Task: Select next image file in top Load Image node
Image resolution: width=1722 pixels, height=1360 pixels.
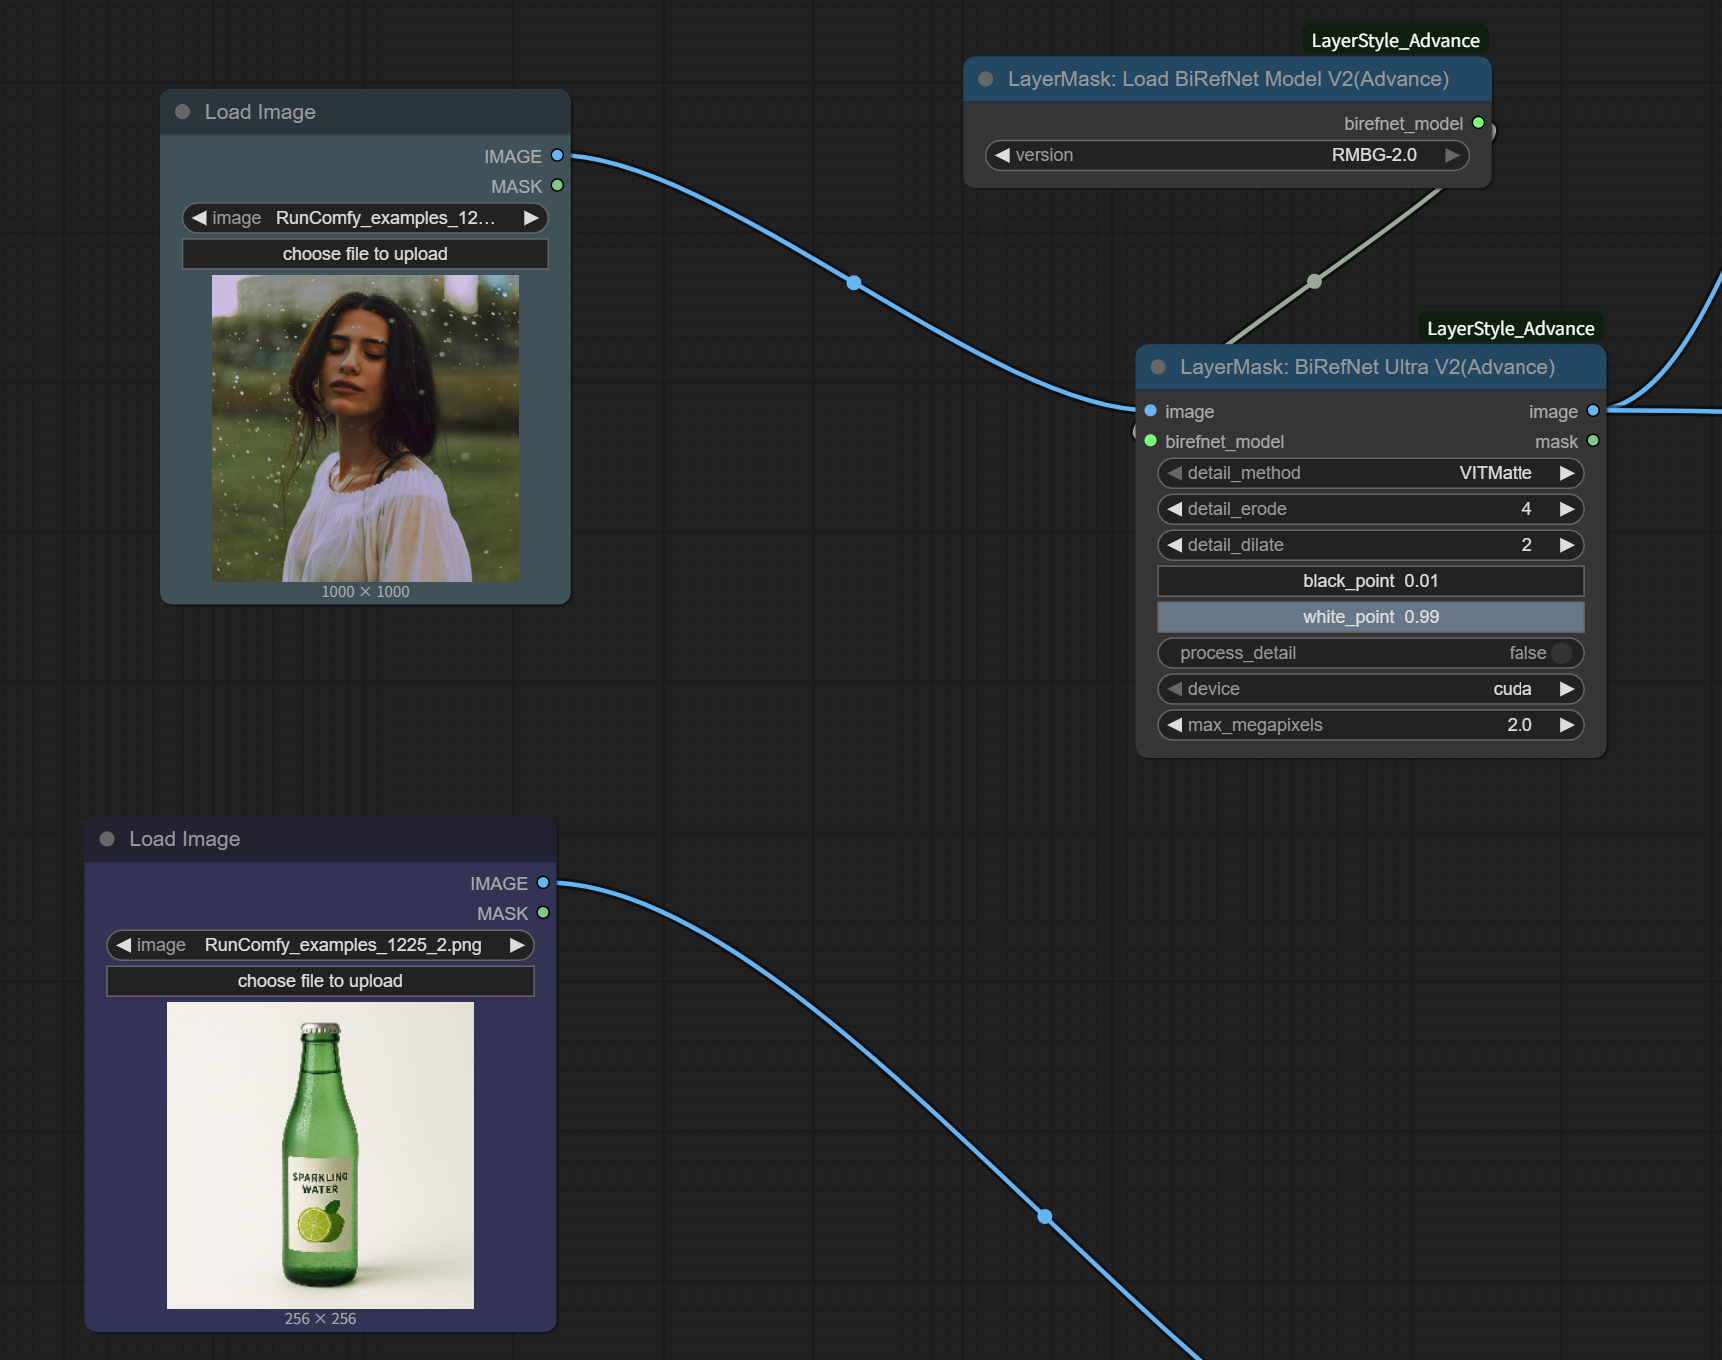Action: click(x=531, y=218)
